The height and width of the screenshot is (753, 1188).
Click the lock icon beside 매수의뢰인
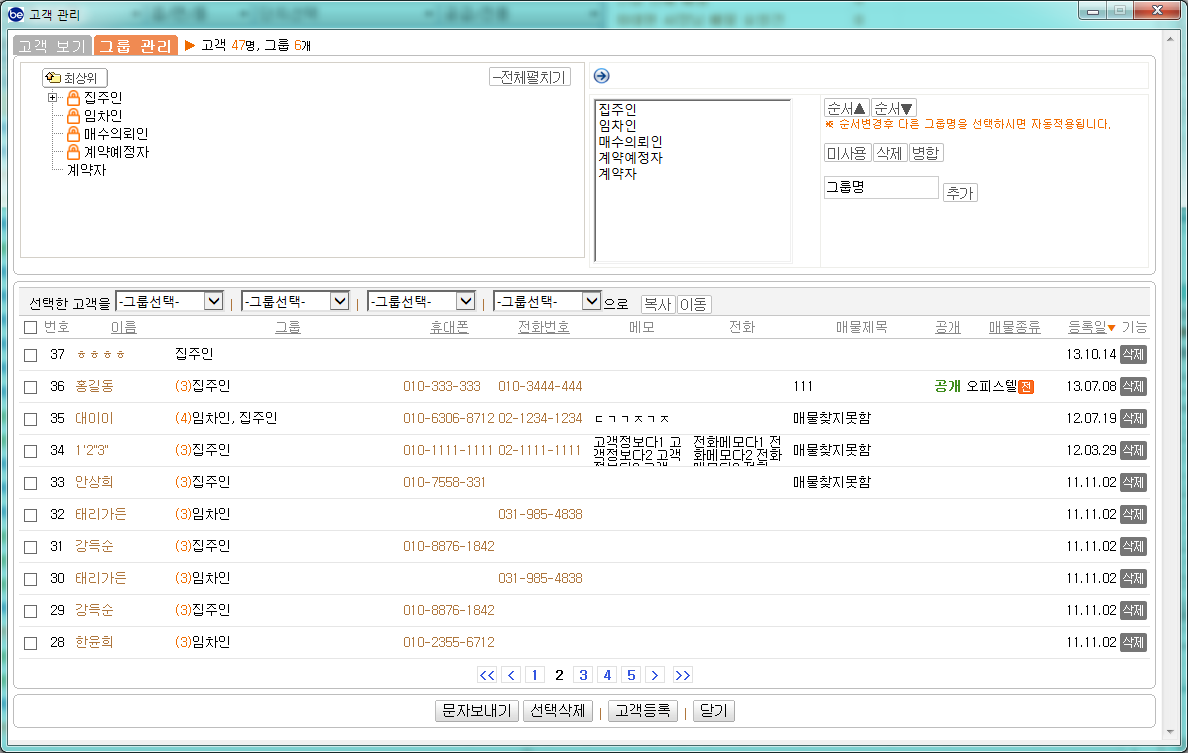(73, 134)
